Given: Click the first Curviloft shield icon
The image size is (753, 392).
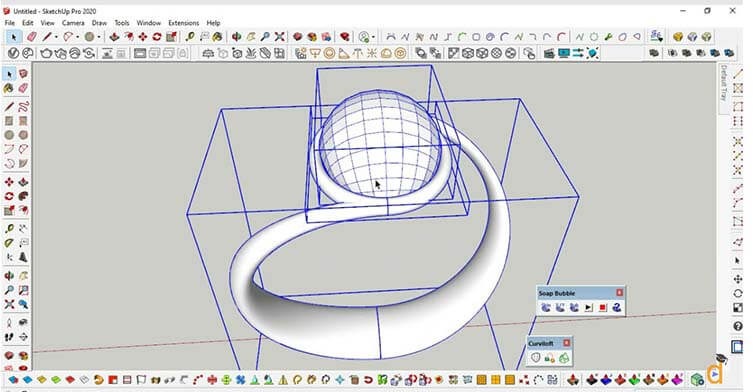Looking at the screenshot, I should click(535, 357).
